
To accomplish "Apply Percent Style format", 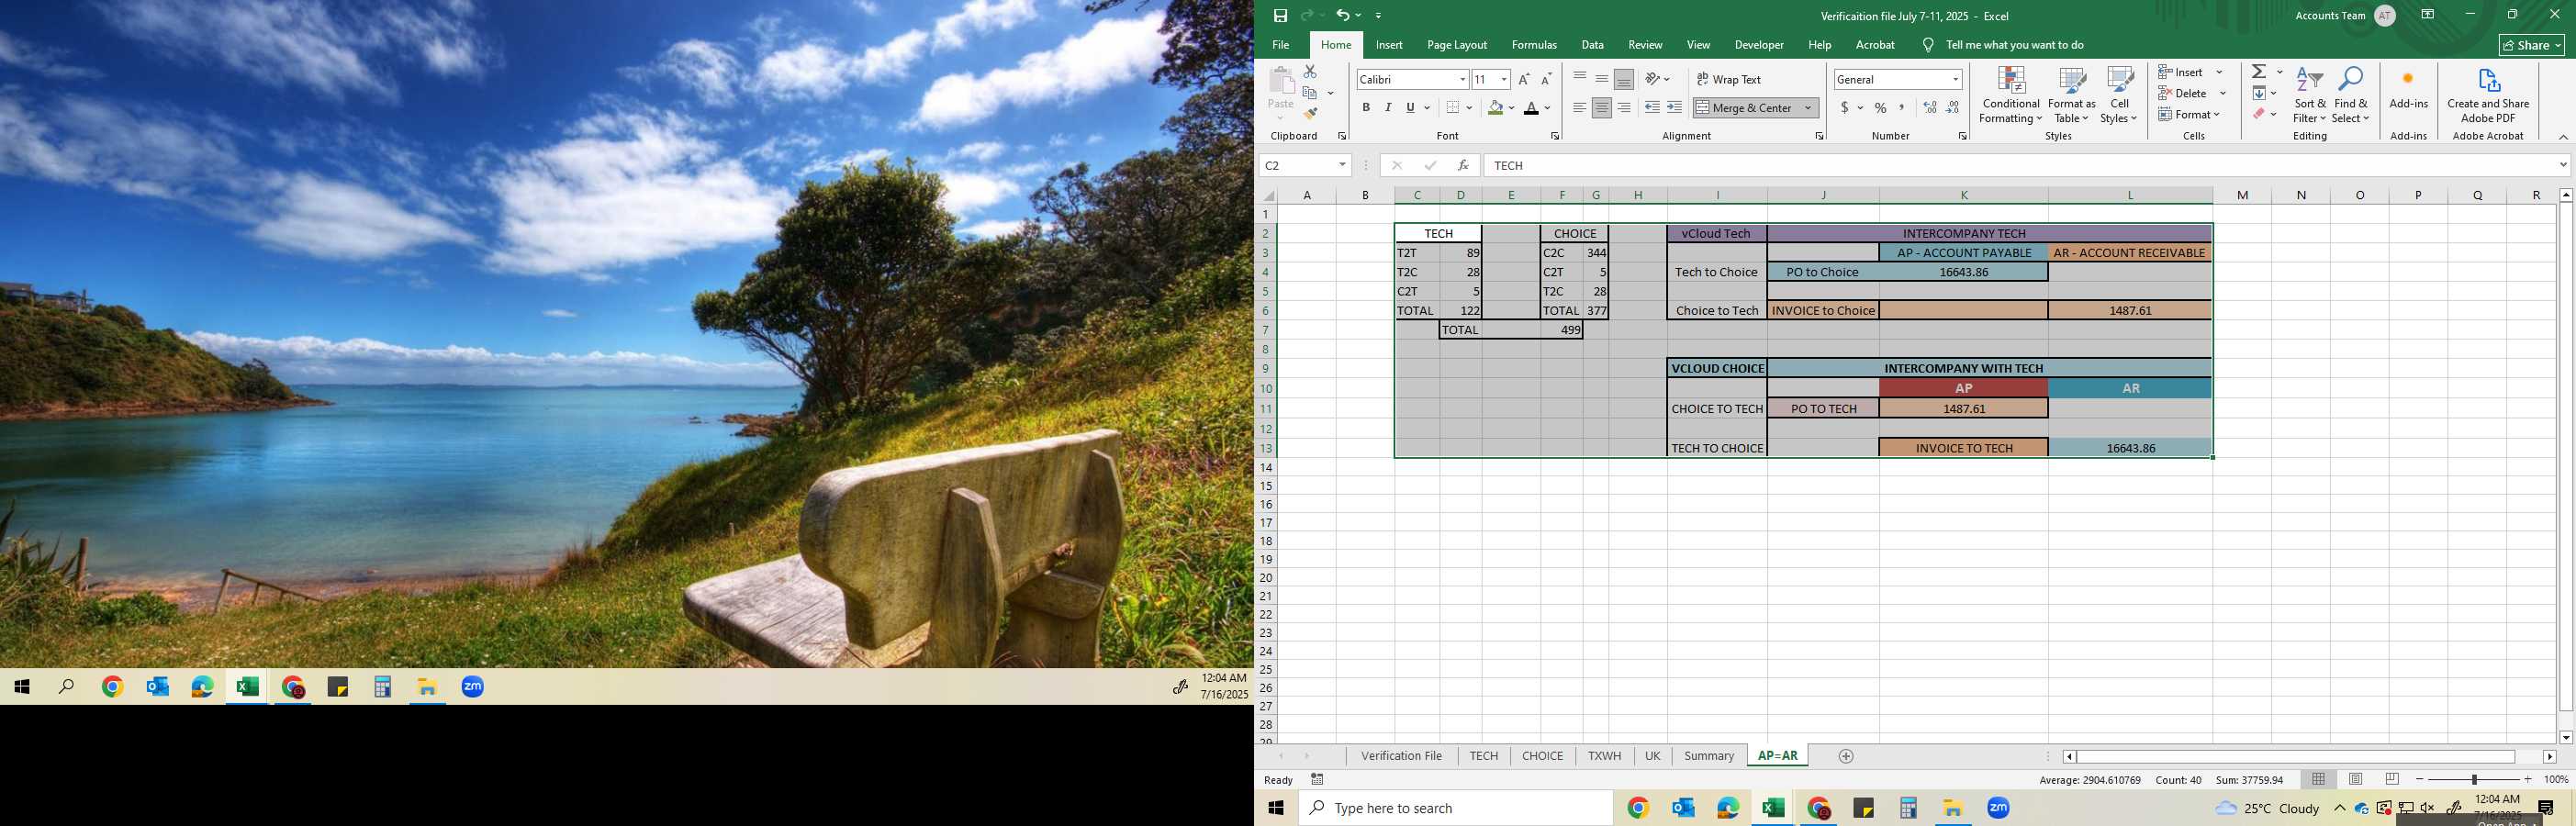I will pyautogui.click(x=1881, y=108).
